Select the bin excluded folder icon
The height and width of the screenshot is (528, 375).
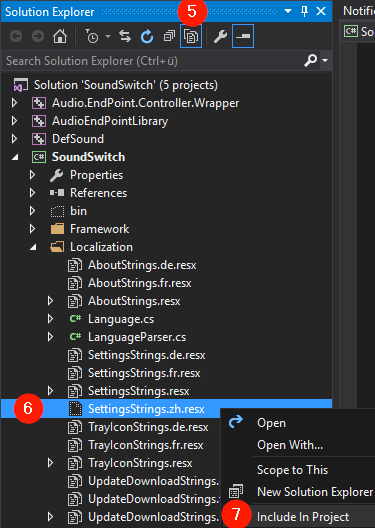pos(57,211)
